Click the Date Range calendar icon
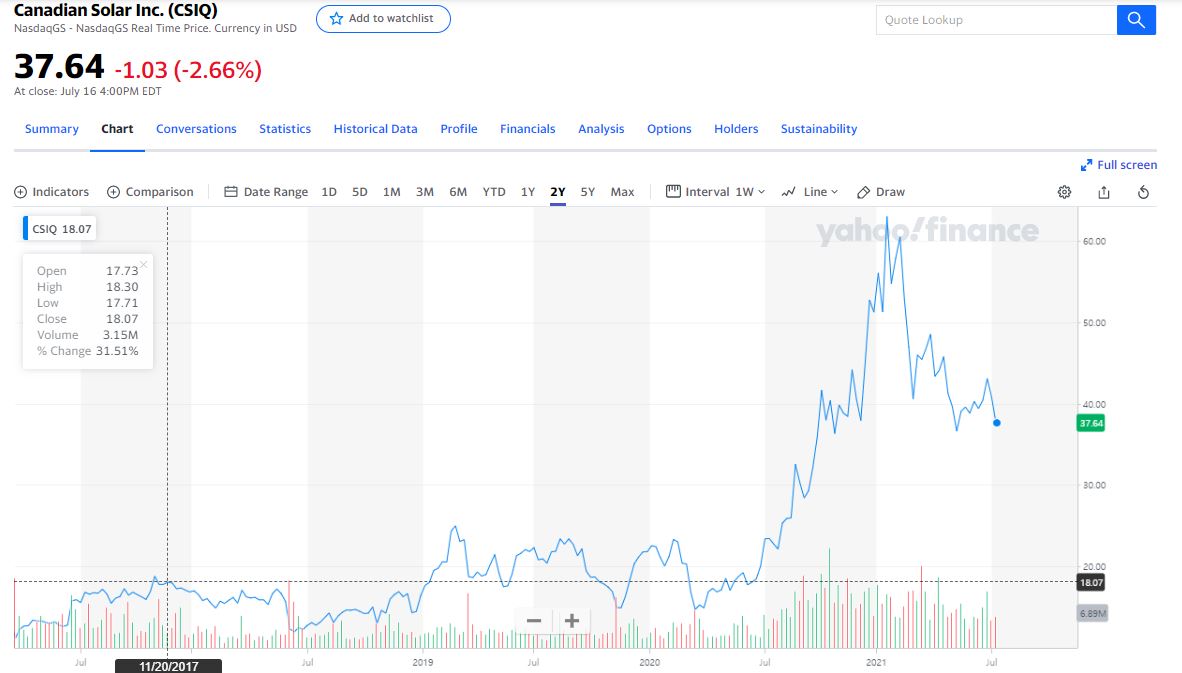The height and width of the screenshot is (673, 1182). tap(231, 192)
